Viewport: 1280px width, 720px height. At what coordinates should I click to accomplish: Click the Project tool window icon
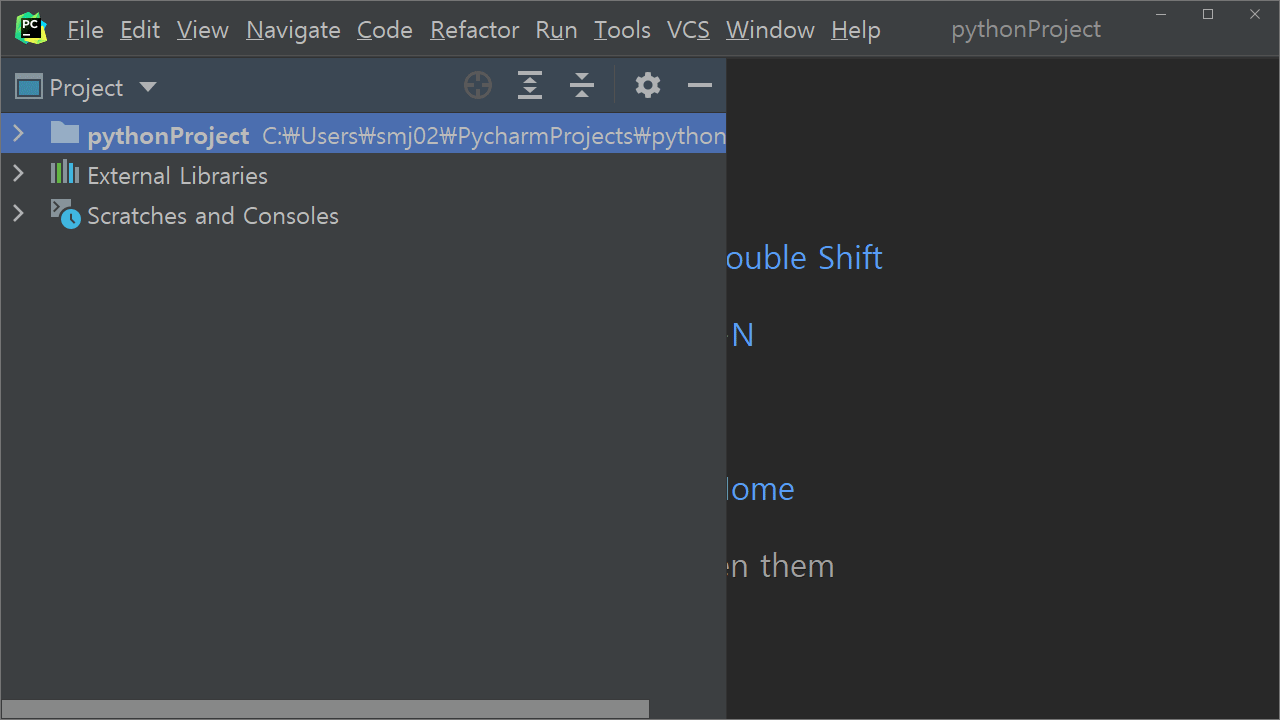[x=29, y=87]
